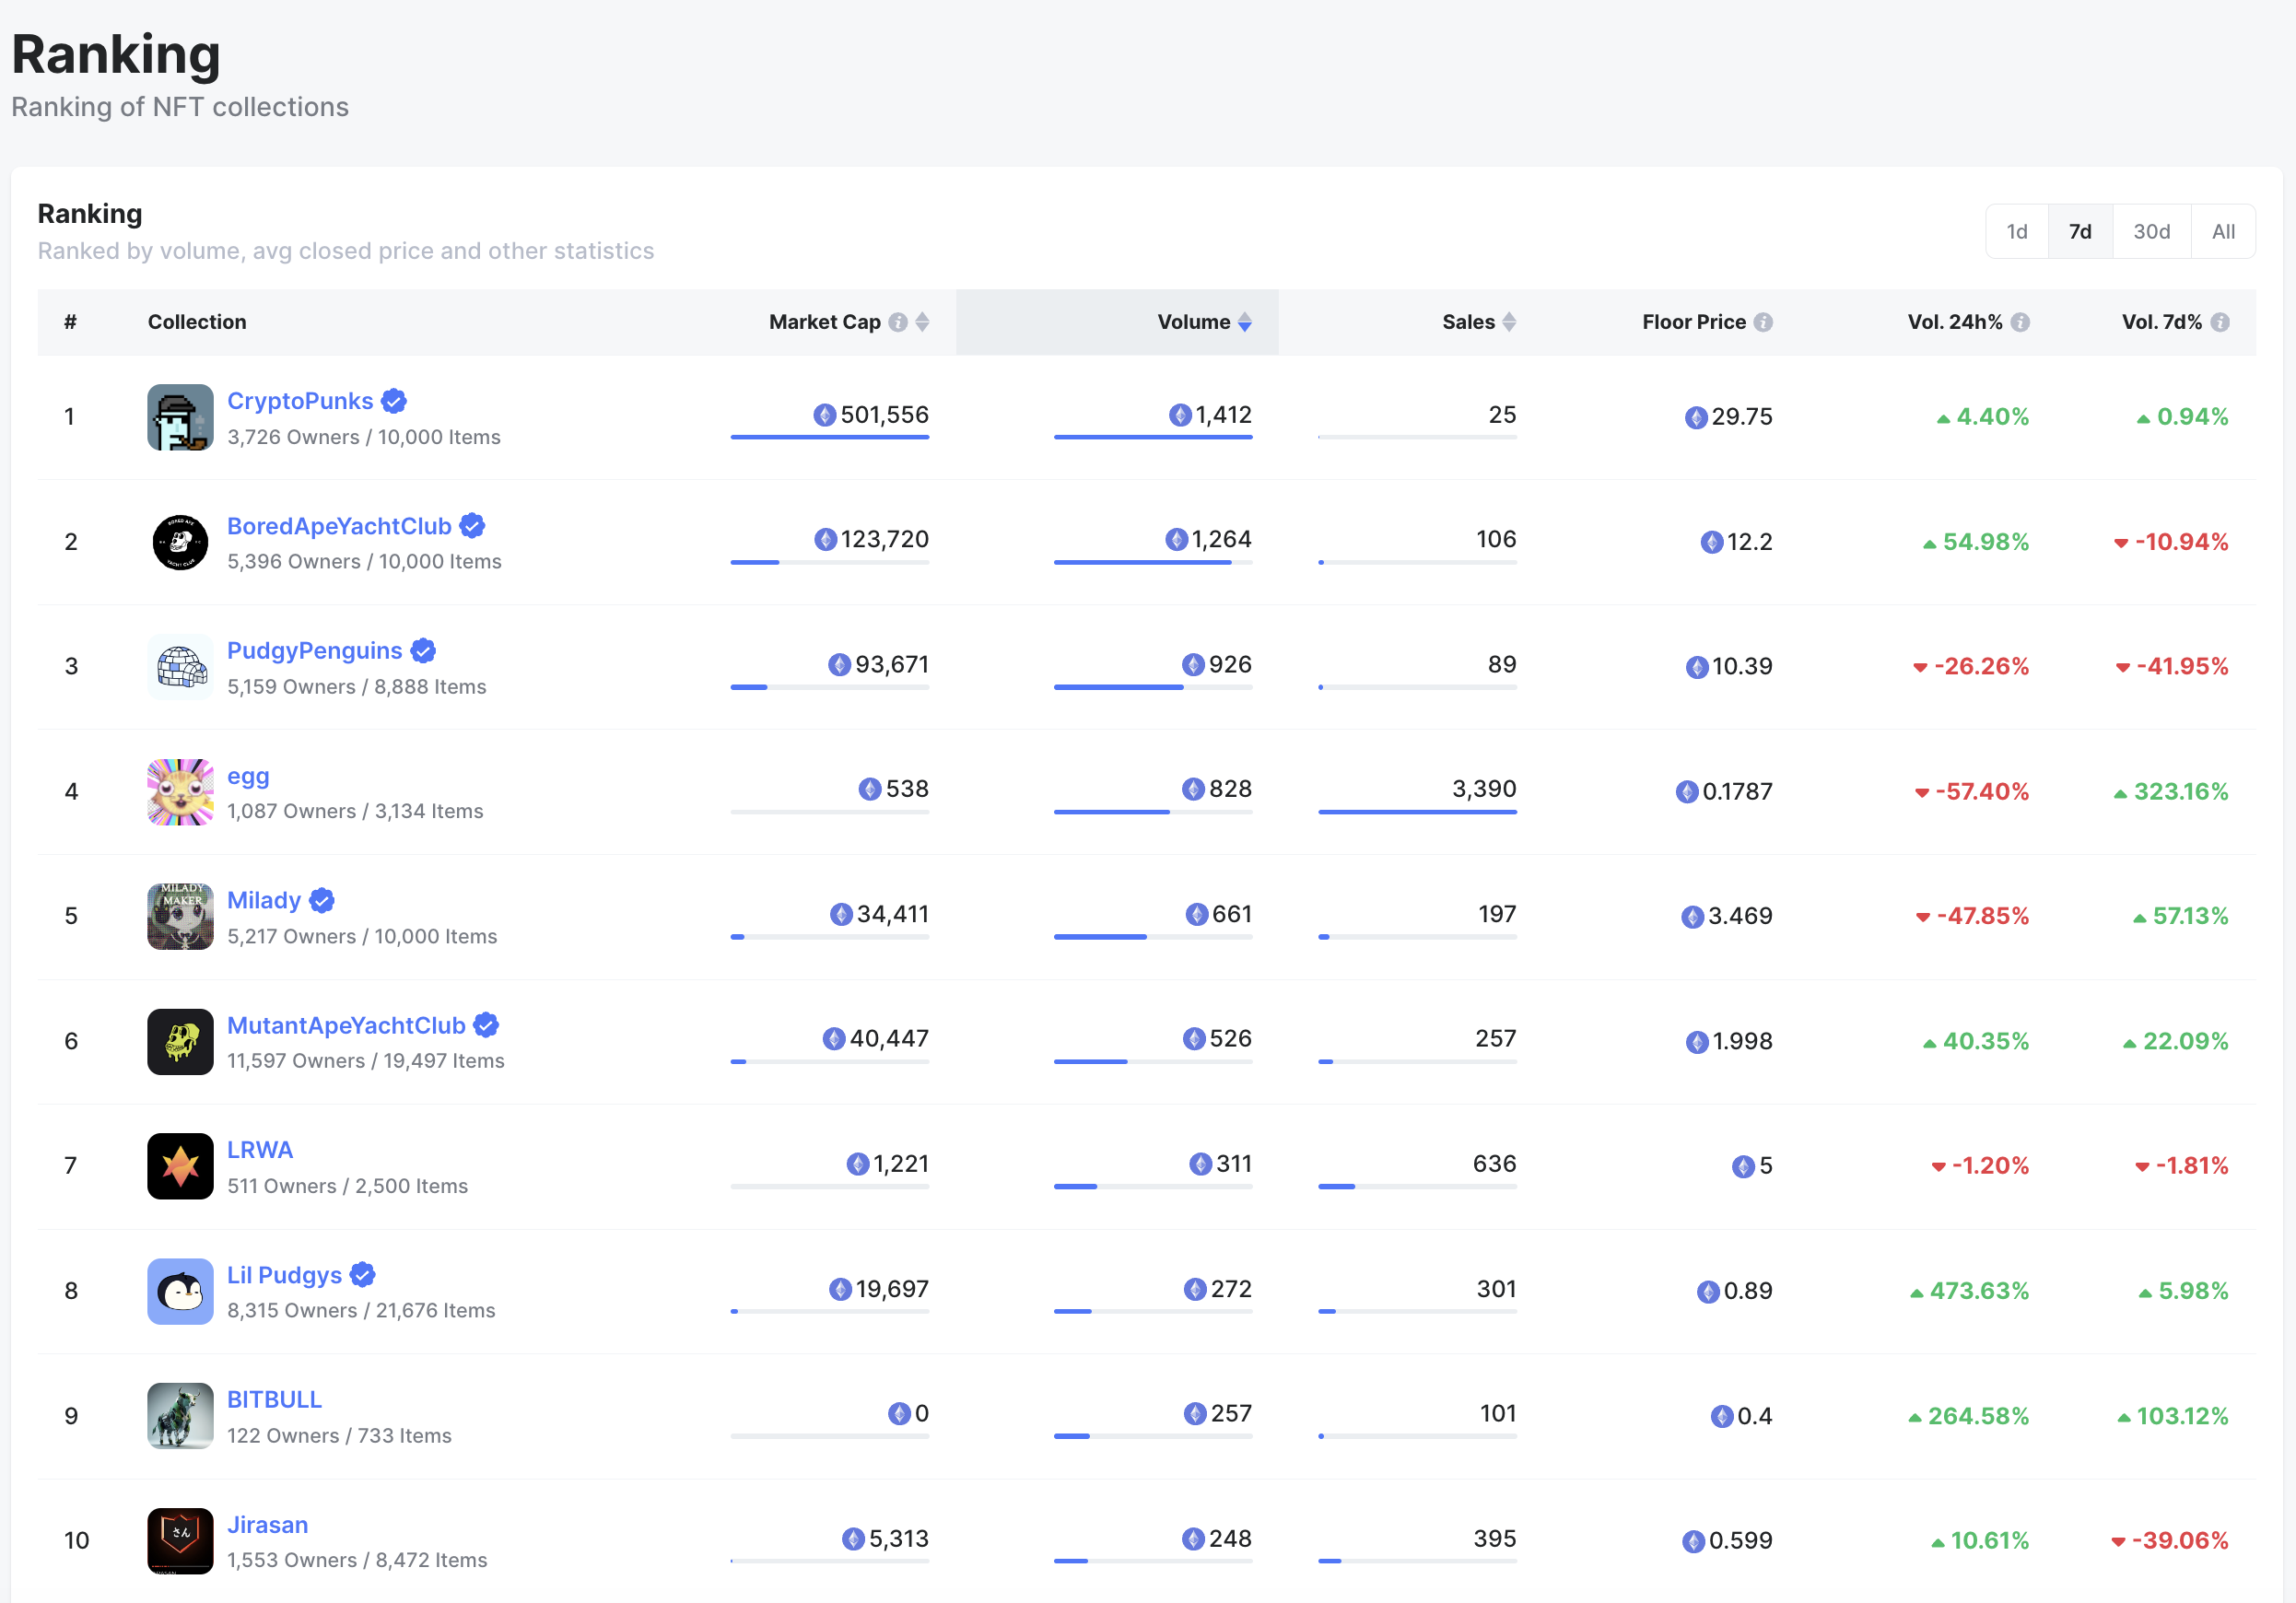Viewport: 2296px width, 1603px height.
Task: Select the All time range tab
Action: point(2223,232)
